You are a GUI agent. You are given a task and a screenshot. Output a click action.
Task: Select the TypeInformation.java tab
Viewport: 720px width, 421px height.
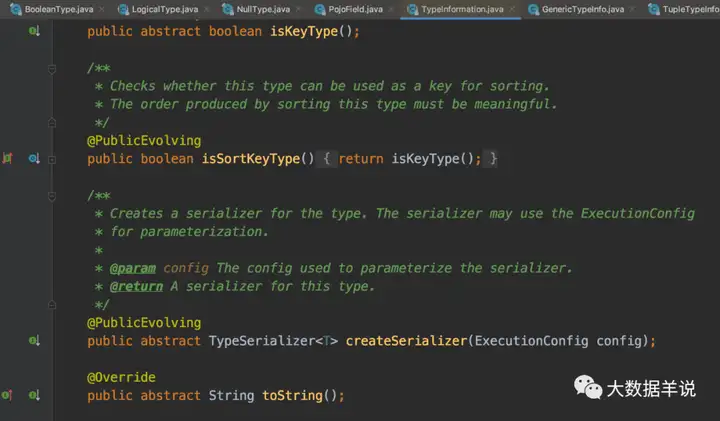click(x=462, y=9)
